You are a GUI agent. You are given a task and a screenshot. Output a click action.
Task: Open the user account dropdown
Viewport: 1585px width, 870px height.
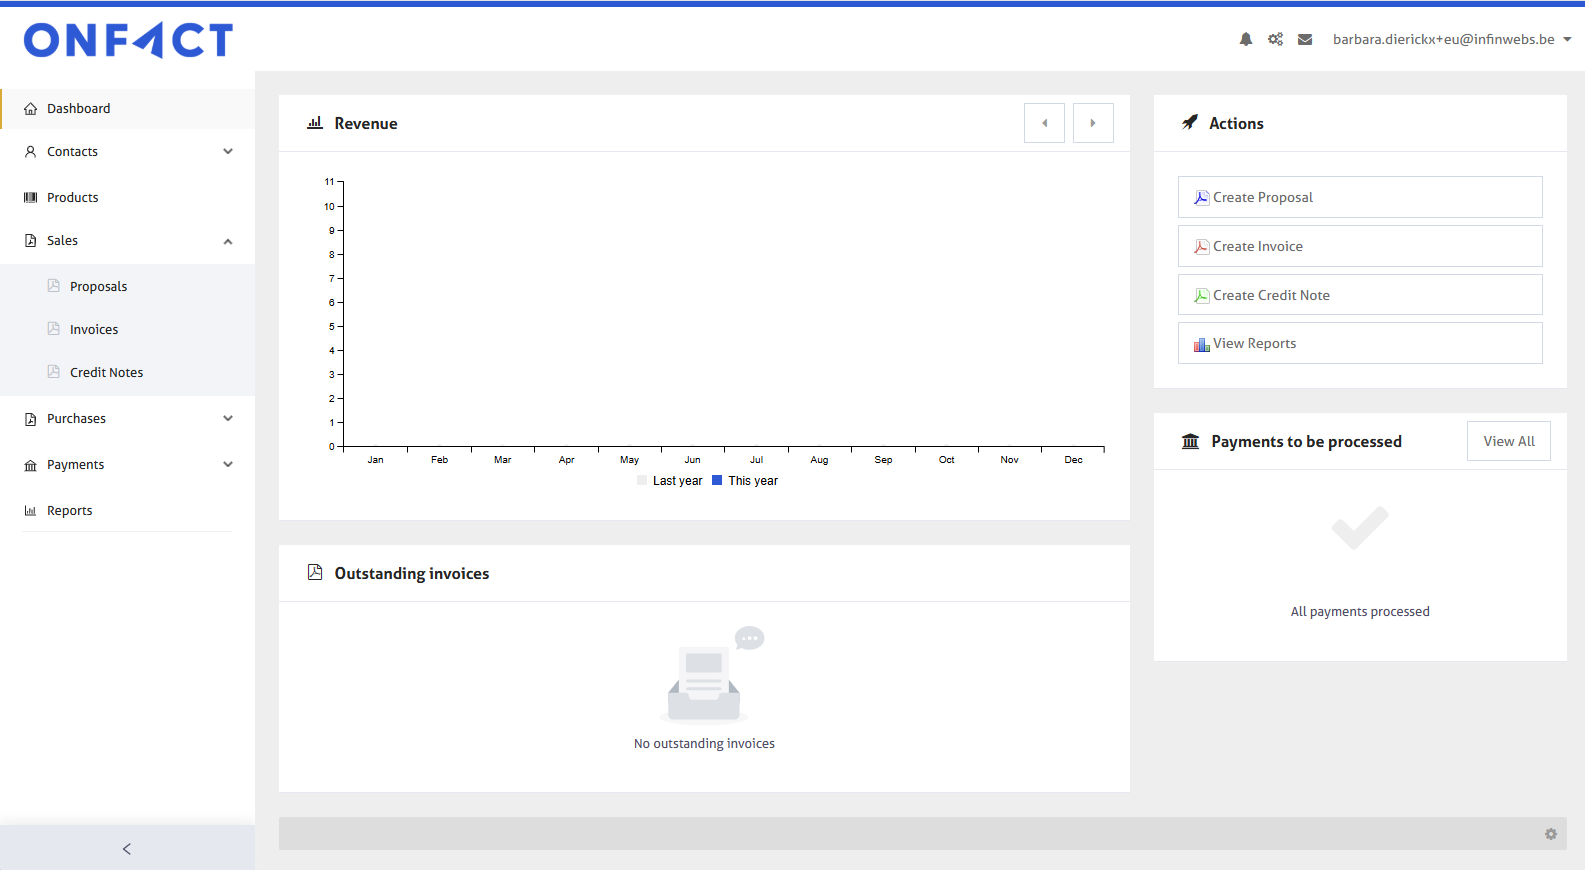[x=1451, y=40]
